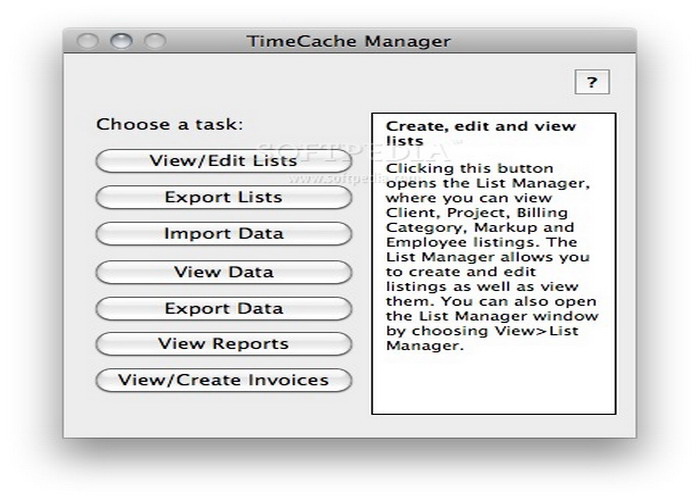Click the Export Lists button
Screen dimensions: 700x500
click(223, 198)
